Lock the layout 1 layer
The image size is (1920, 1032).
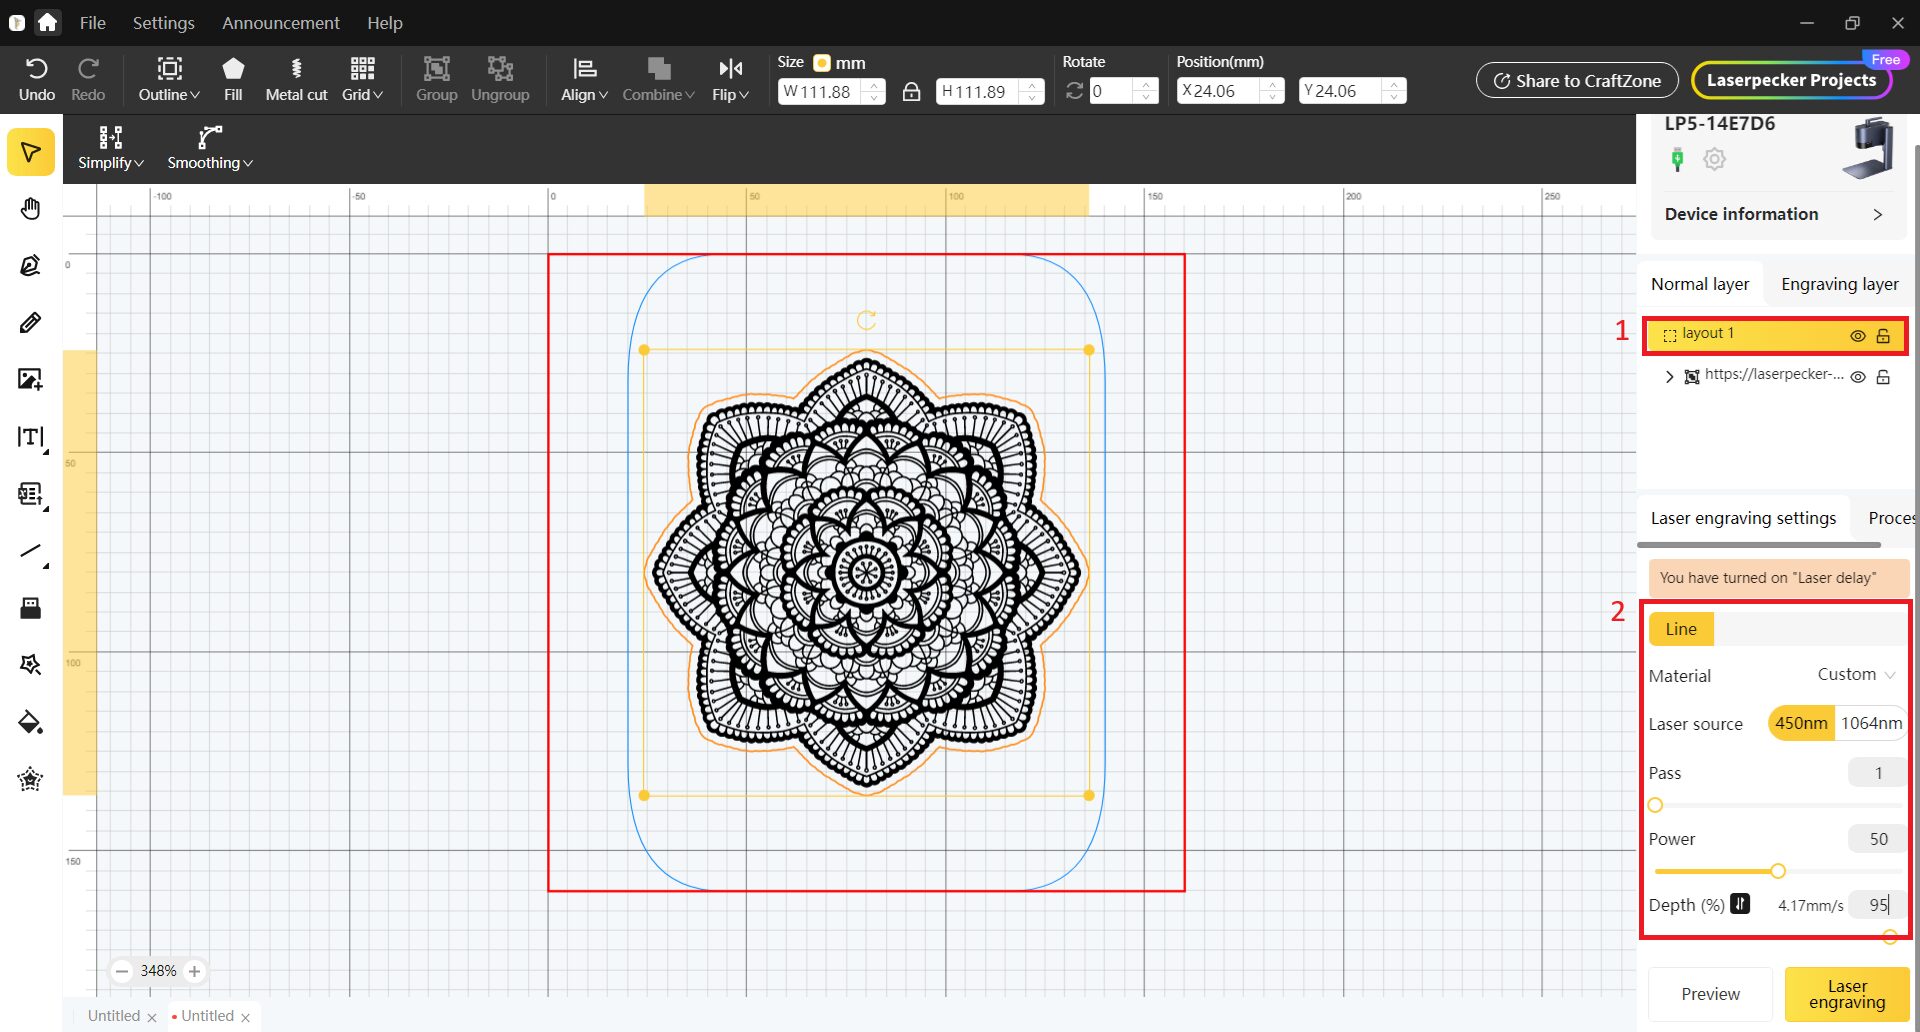(1883, 336)
